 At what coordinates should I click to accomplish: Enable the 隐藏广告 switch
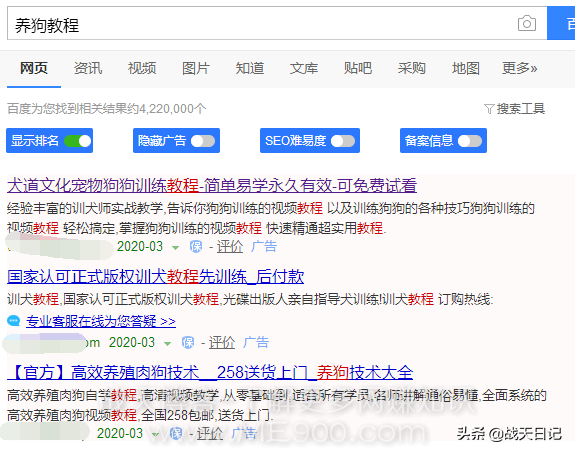tap(203, 141)
